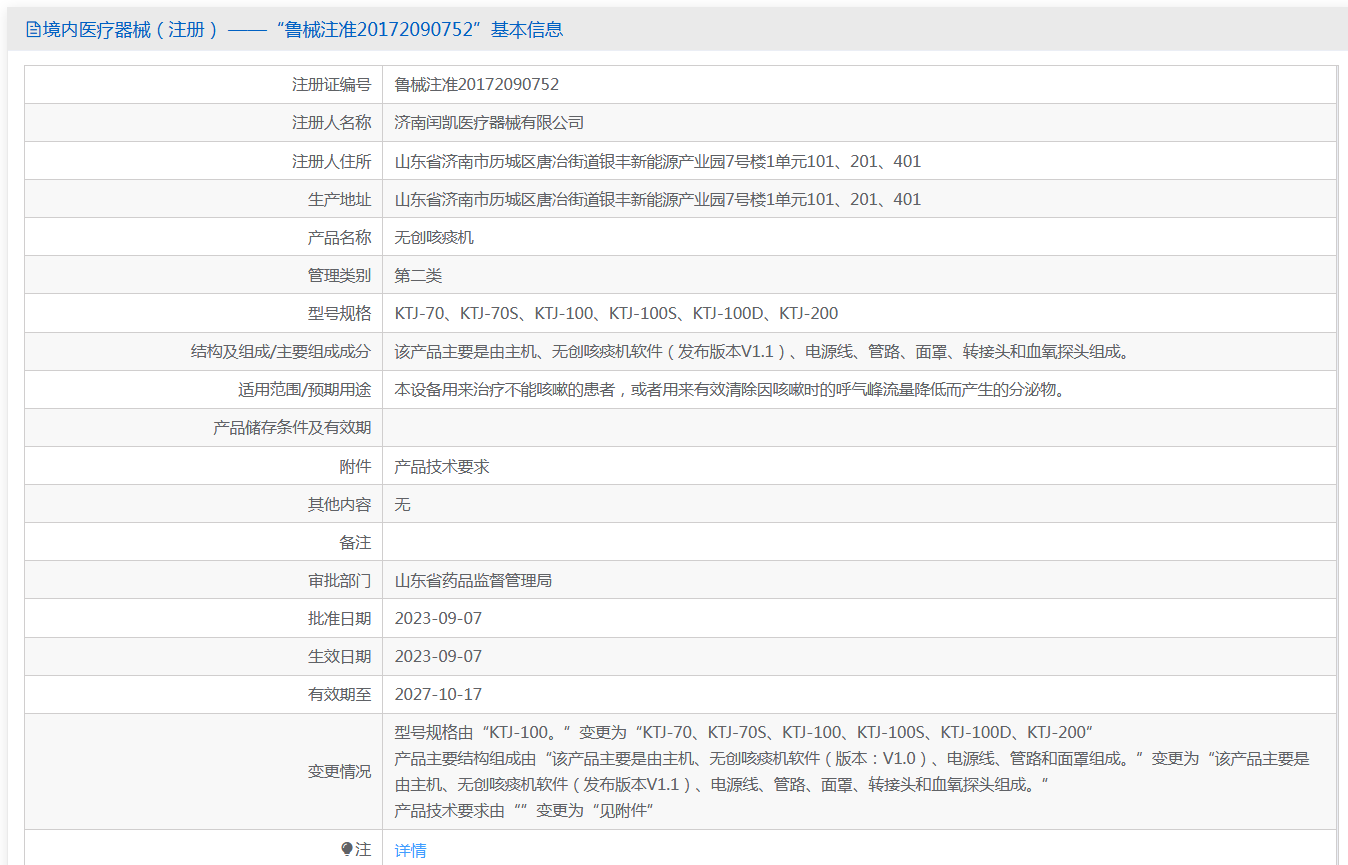Click the 2023-09-07 date in the 生效日期 row
Viewport: 1348px width, 865px height.
coord(438,656)
